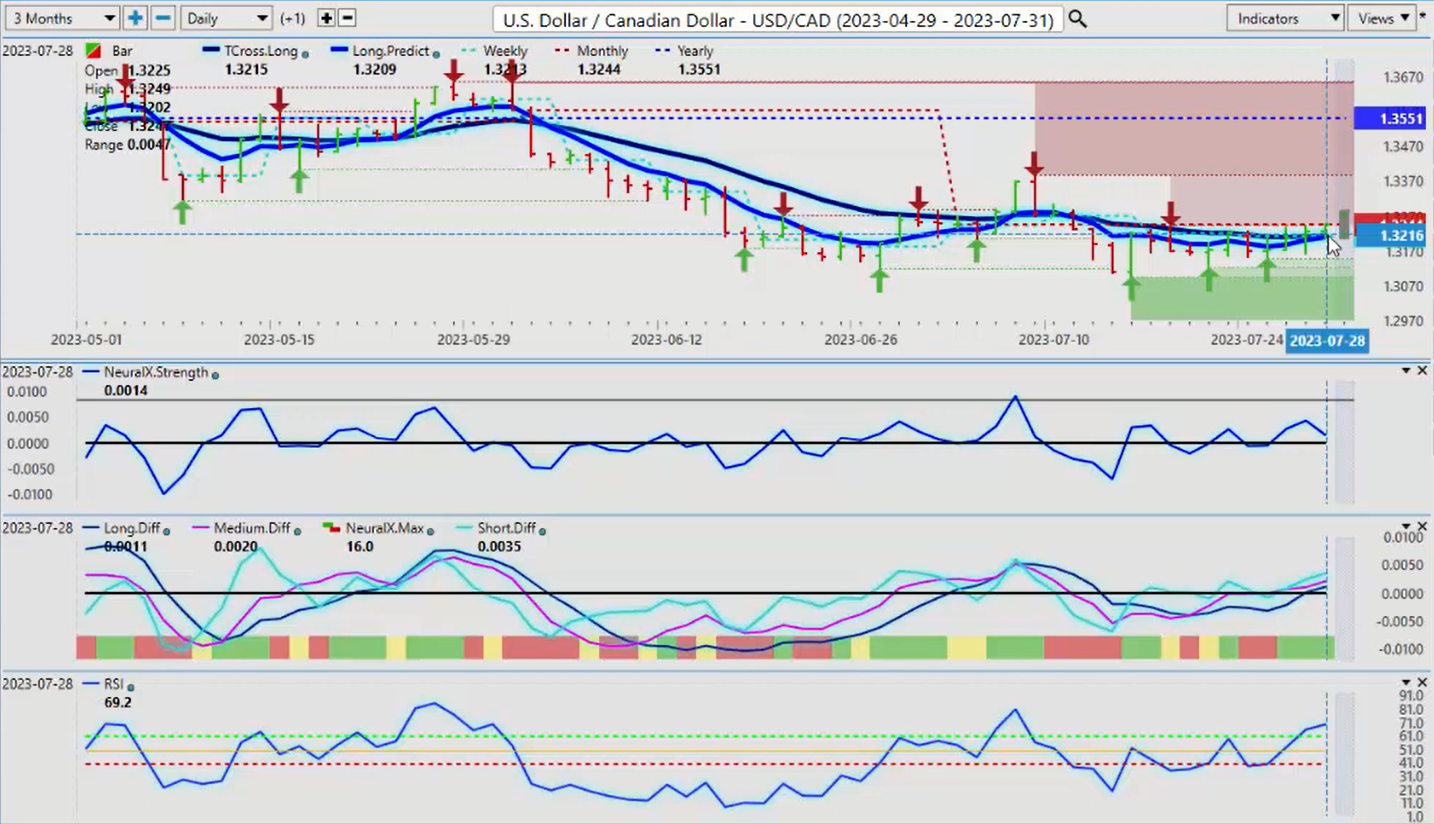Open the 3 Months time range dropdown
This screenshot has height=824, width=1434.
tap(61, 18)
